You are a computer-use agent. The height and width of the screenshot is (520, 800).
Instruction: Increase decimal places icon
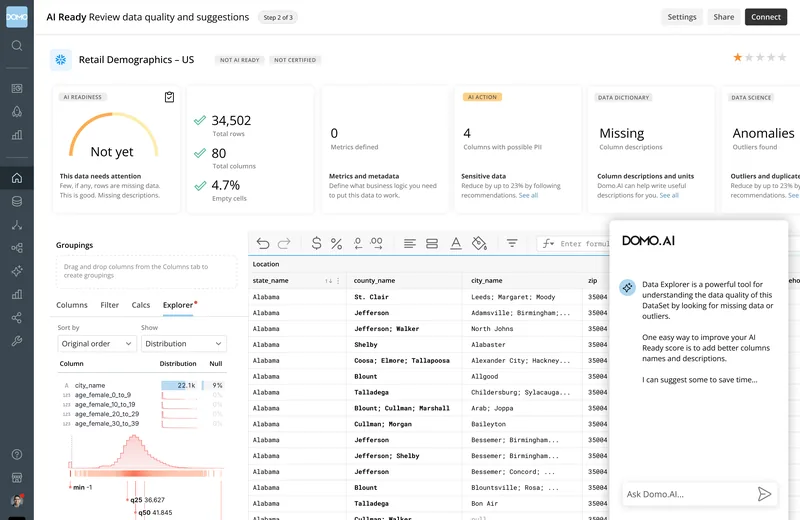(x=377, y=243)
